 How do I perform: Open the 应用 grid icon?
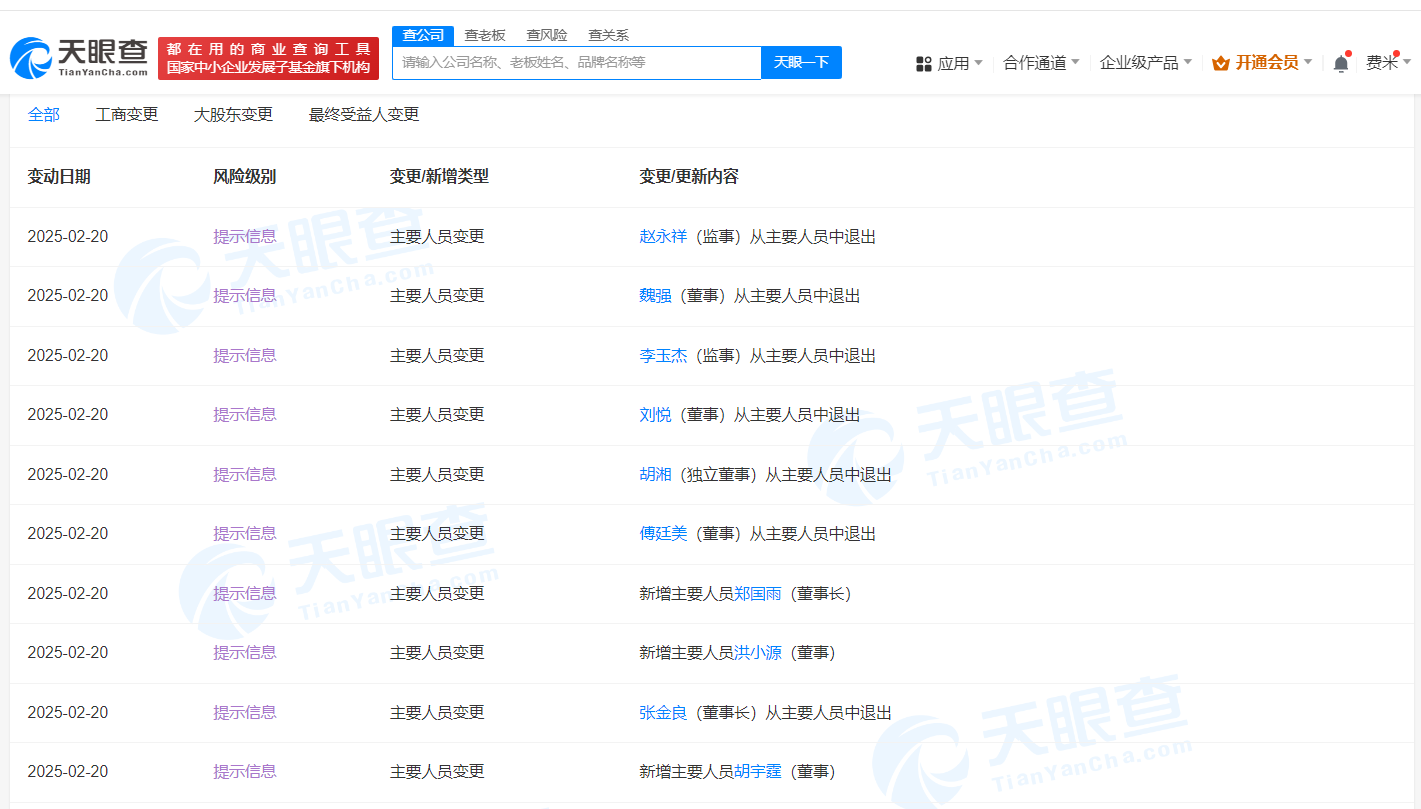(924, 63)
